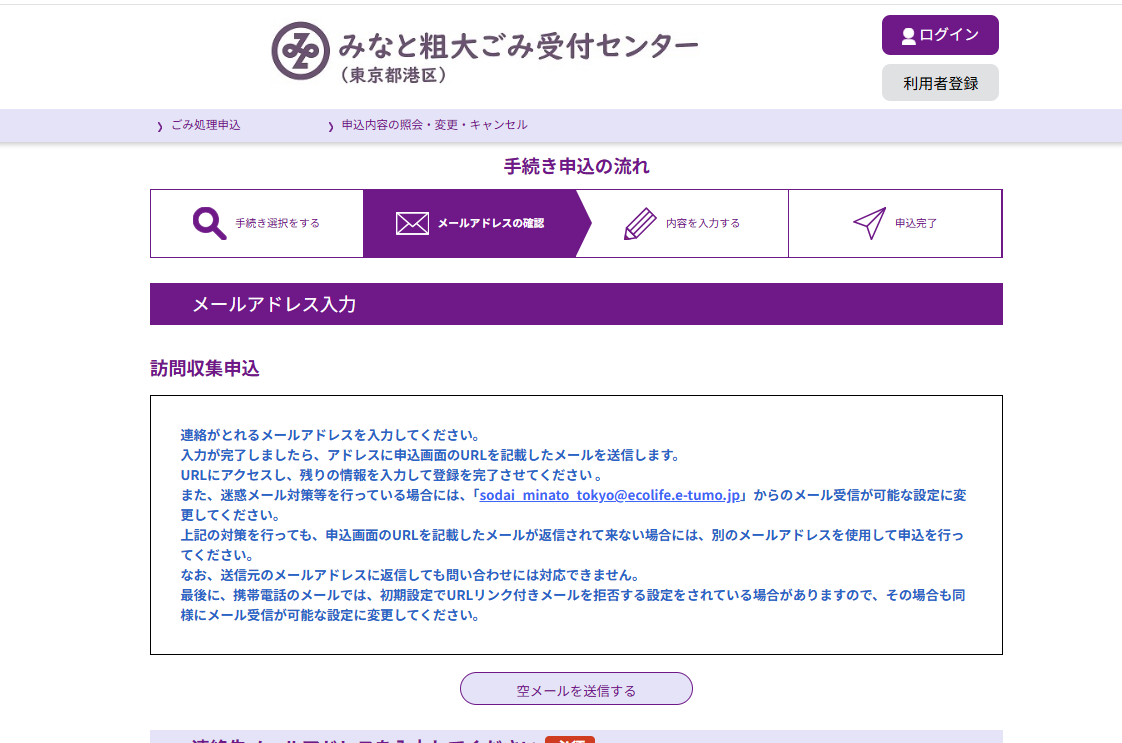Click the magnifying glass step icon

(209, 223)
